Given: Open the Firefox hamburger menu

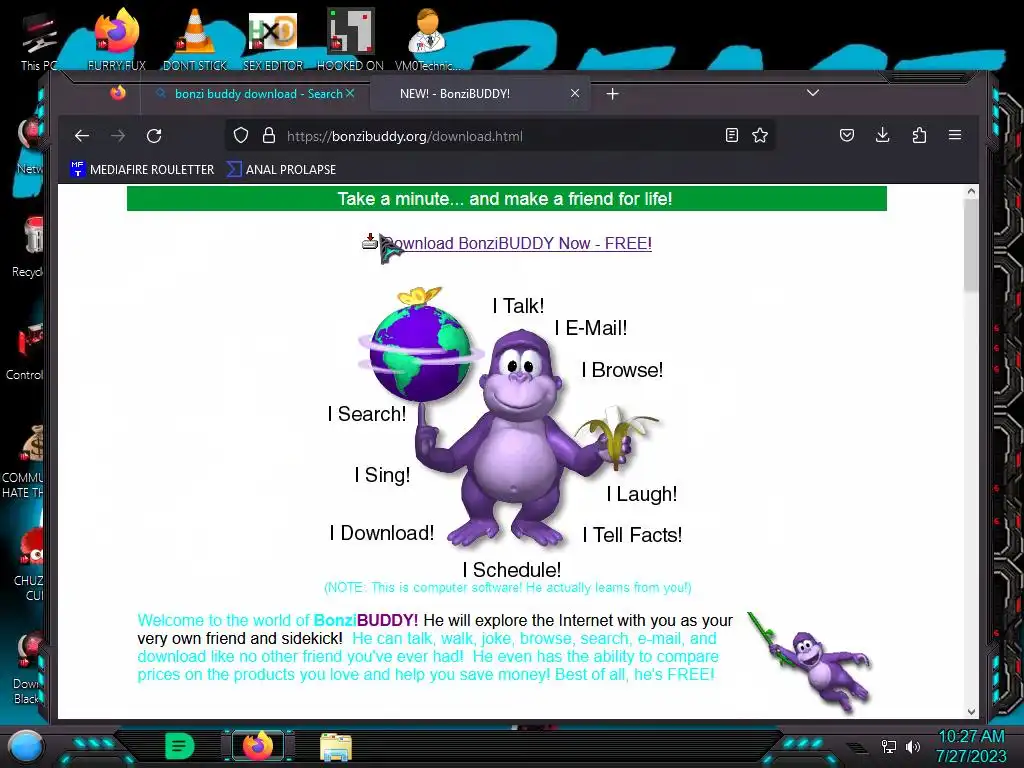Looking at the screenshot, I should click(955, 135).
